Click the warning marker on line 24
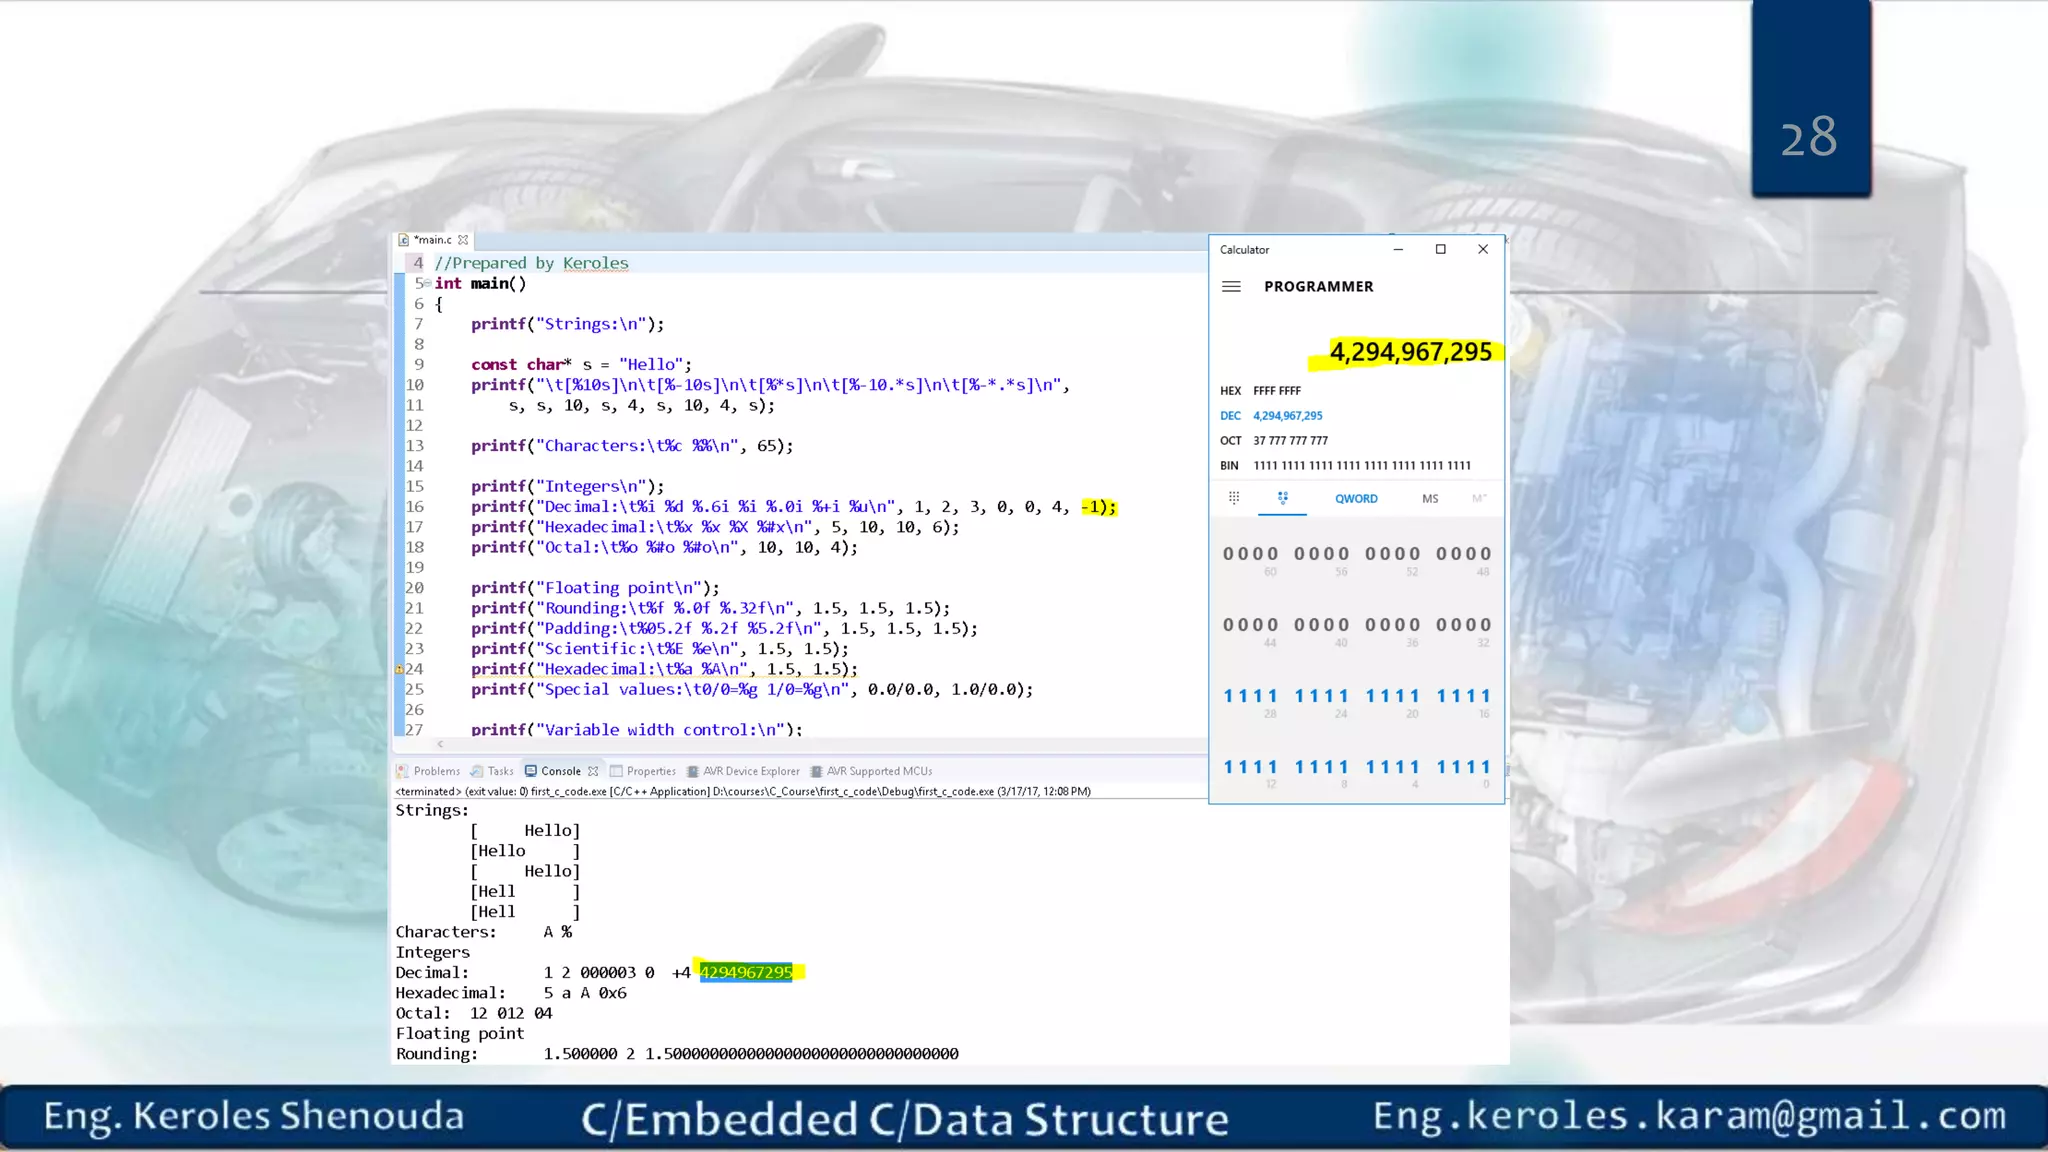The width and height of the screenshot is (2048, 1152). (399, 669)
